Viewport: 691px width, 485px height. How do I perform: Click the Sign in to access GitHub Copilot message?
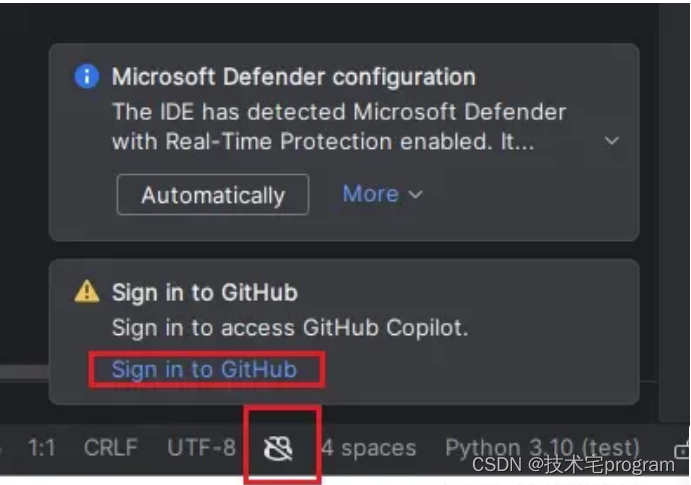tap(290, 328)
